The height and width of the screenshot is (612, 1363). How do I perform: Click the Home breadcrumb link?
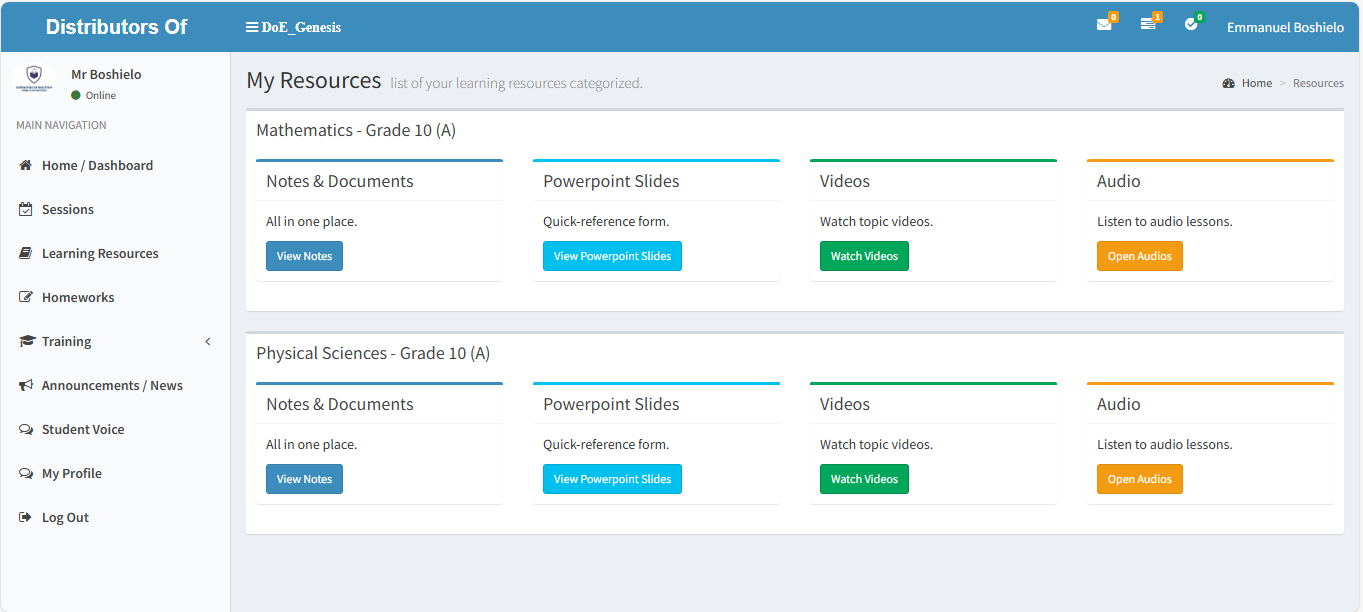(x=1256, y=83)
